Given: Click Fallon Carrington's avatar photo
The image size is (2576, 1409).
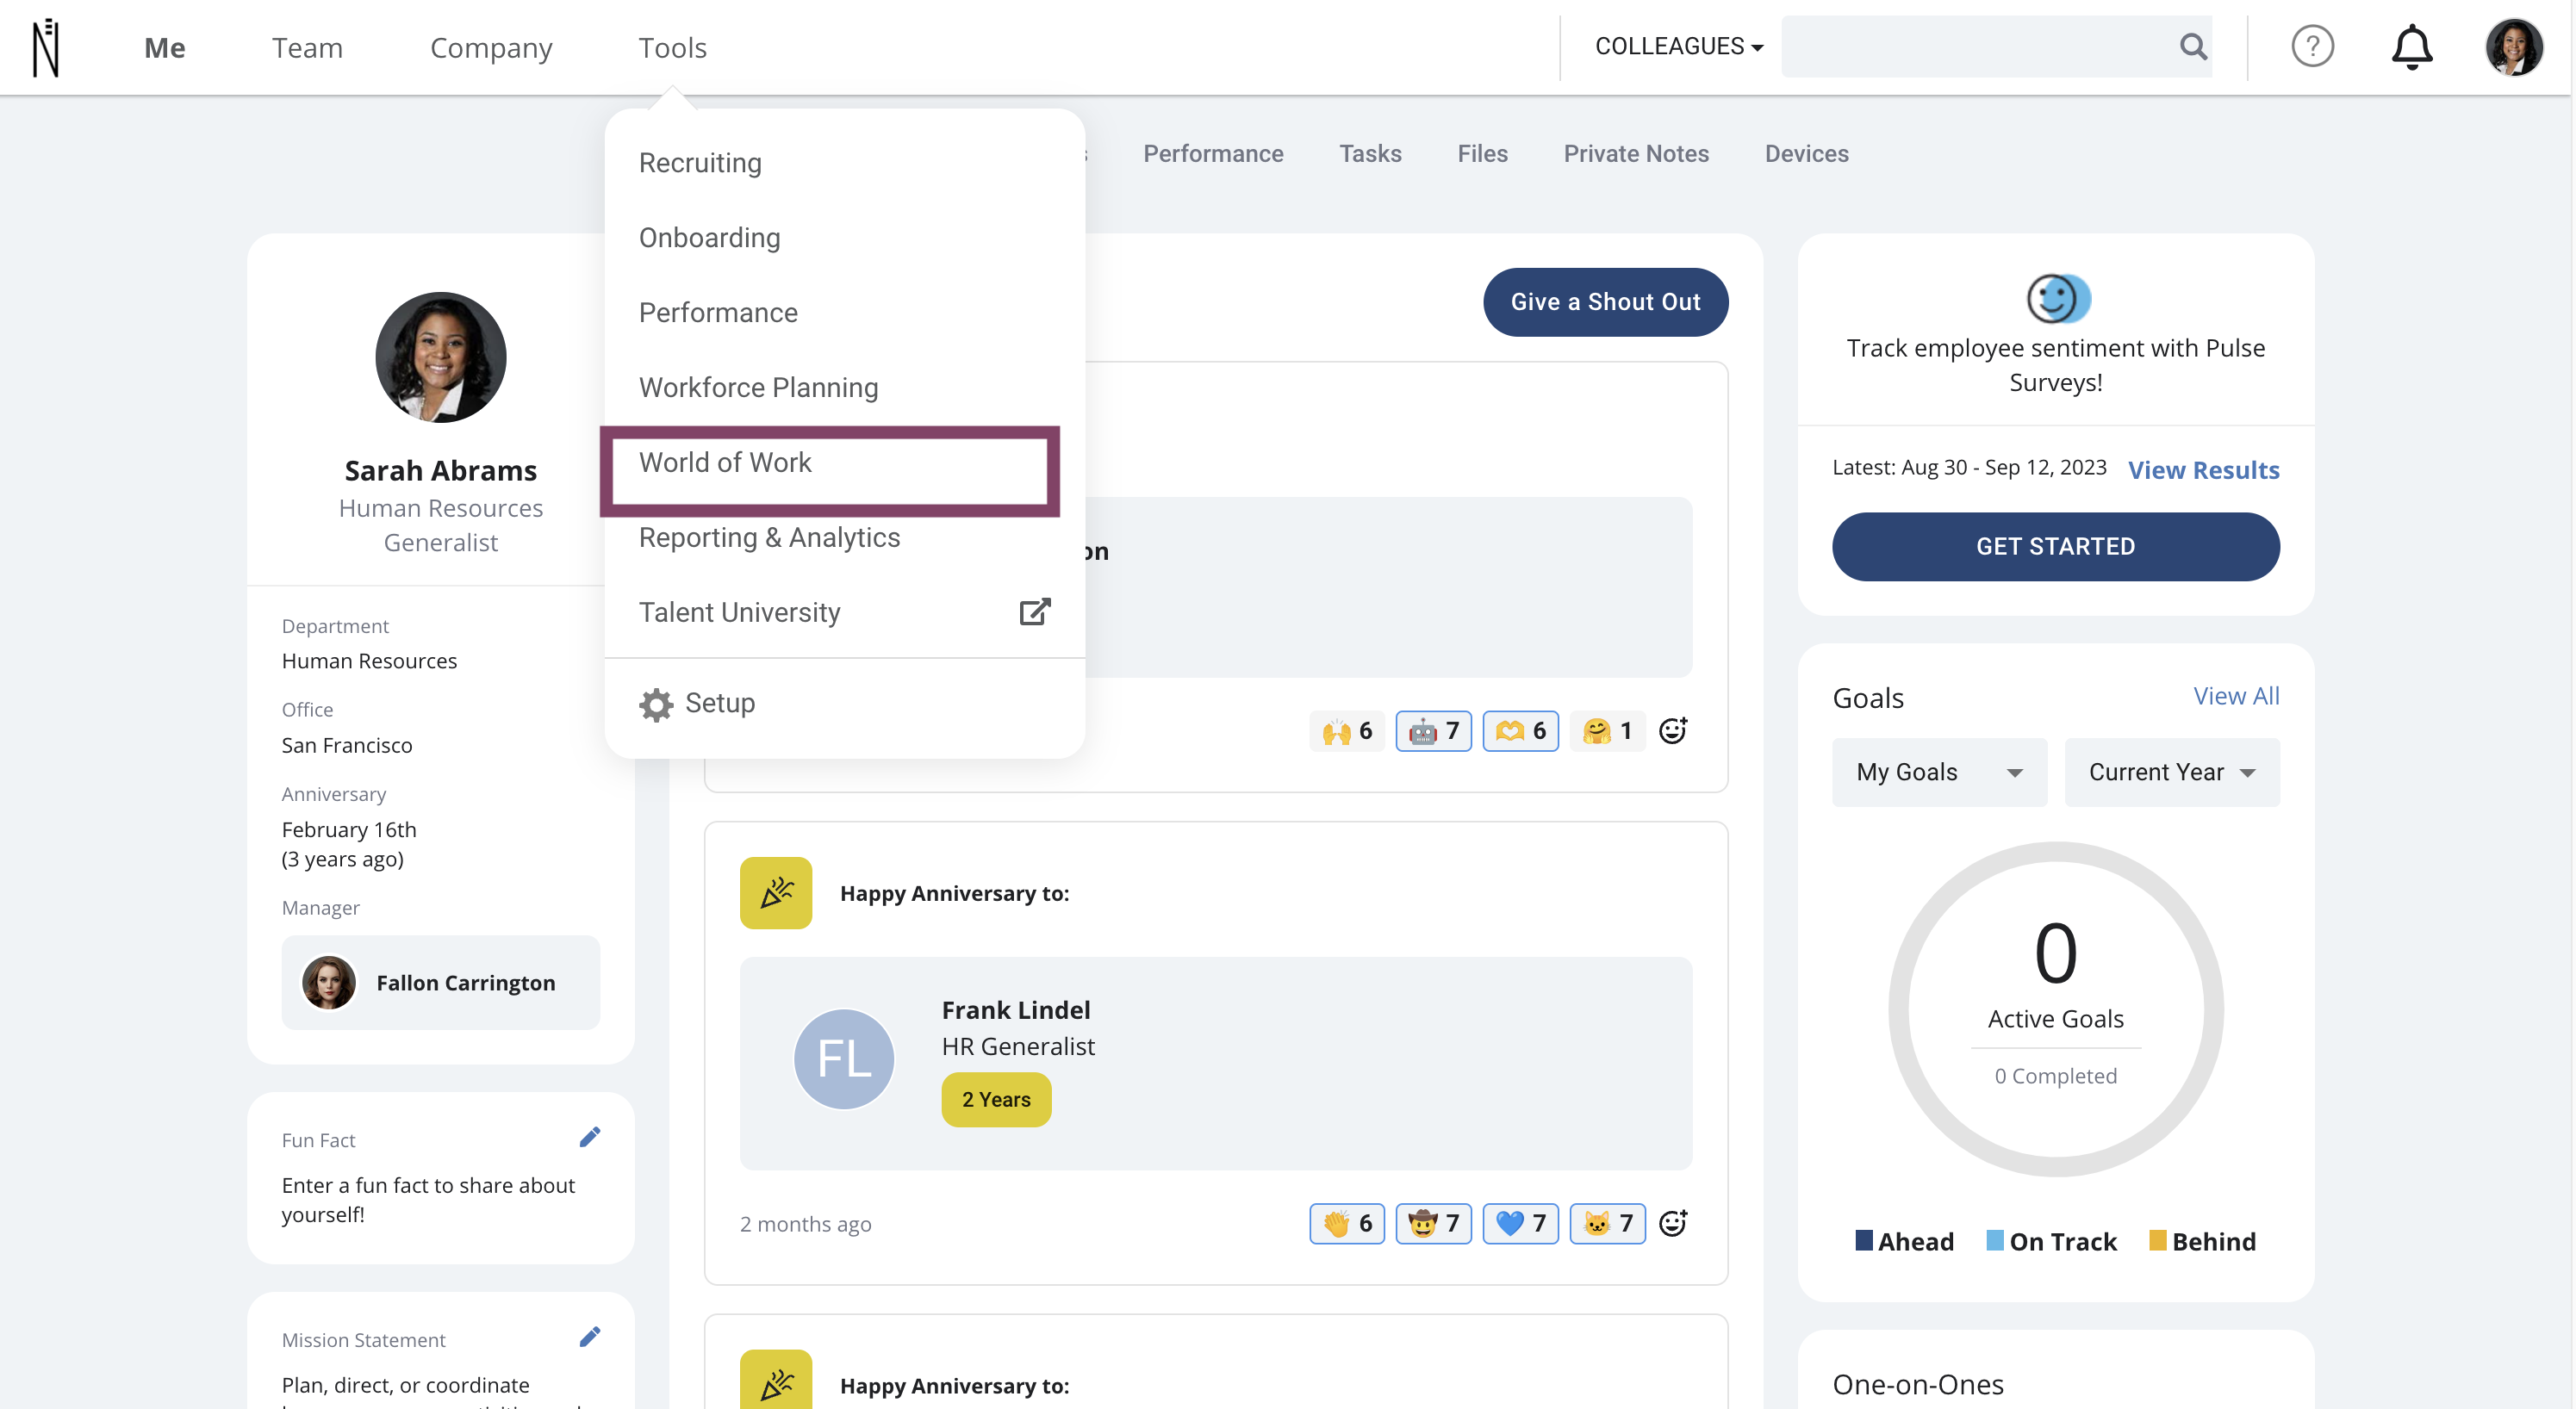Looking at the screenshot, I should click(329, 982).
